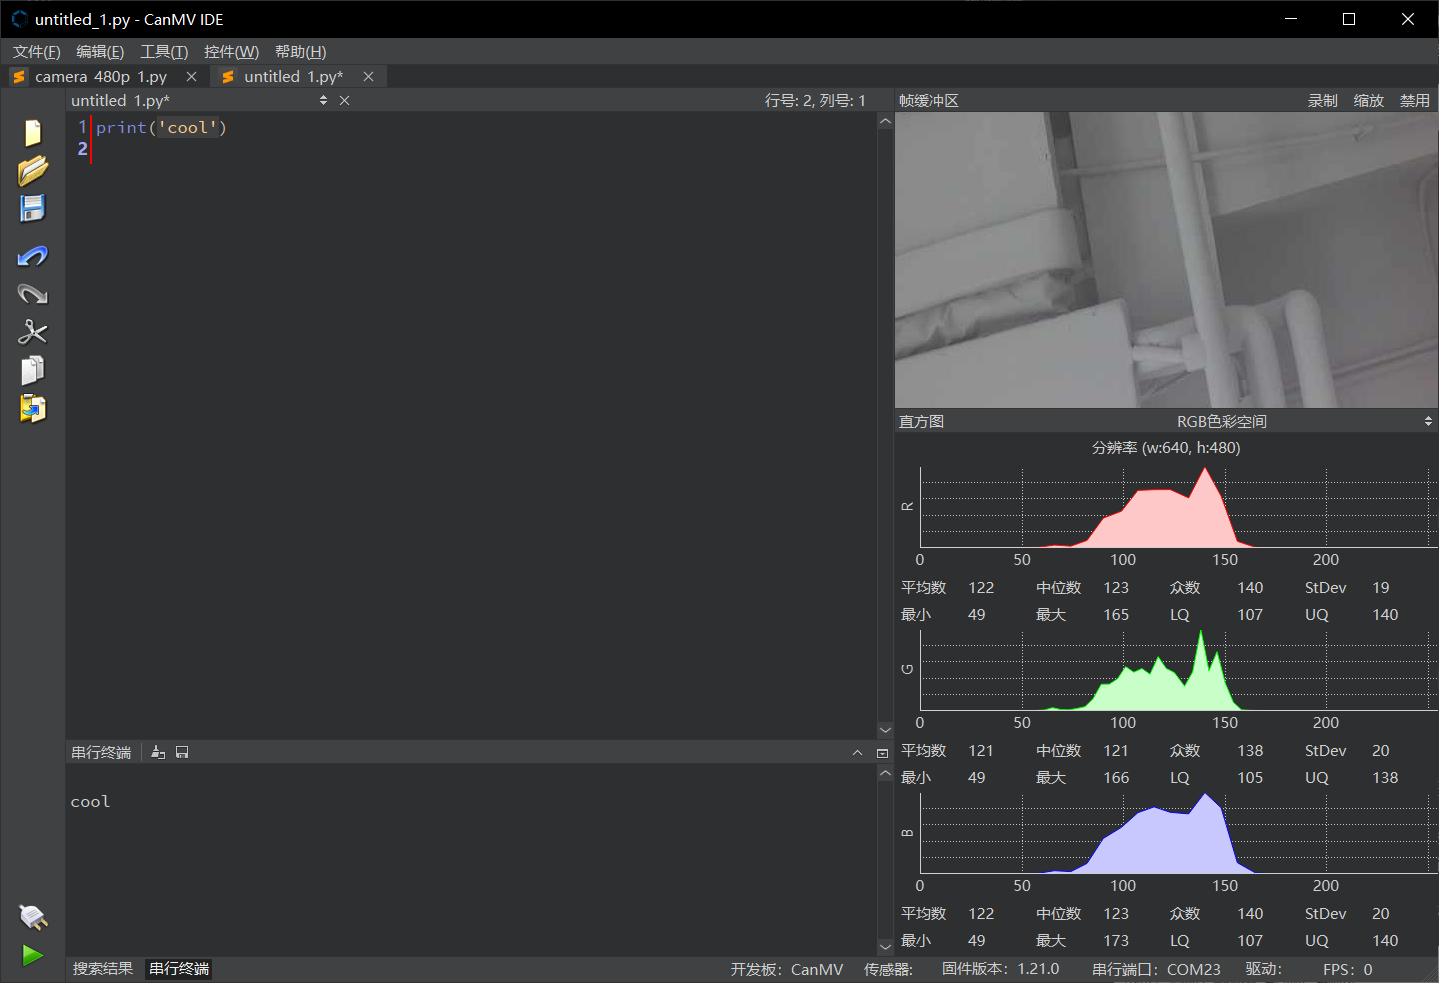Clear the serial terminal with the broom icon
Image resolution: width=1439 pixels, height=983 pixels.
tap(158, 752)
